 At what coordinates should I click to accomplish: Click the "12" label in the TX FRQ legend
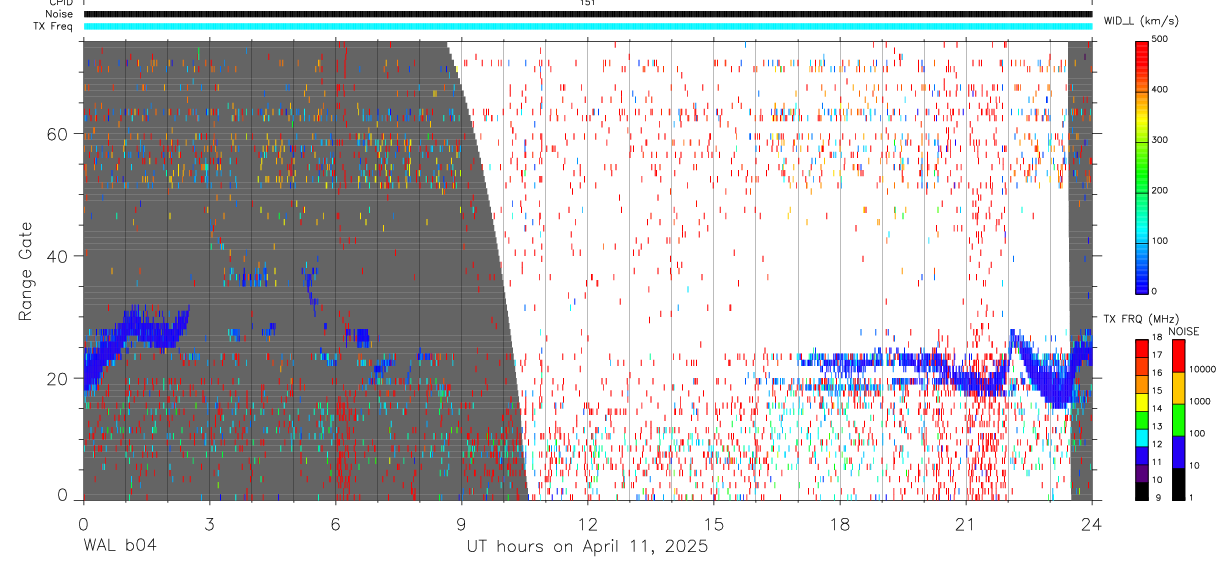[1157, 444]
